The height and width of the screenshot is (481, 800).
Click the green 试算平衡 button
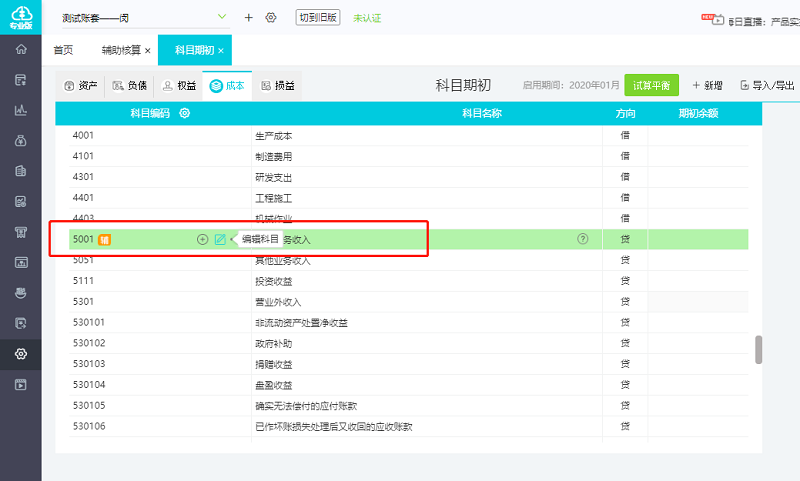pos(652,85)
